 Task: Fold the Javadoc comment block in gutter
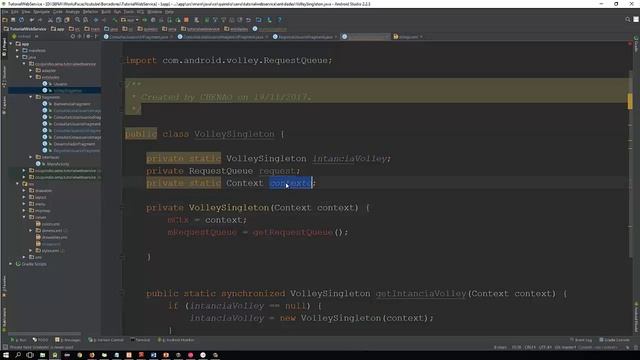122,84
